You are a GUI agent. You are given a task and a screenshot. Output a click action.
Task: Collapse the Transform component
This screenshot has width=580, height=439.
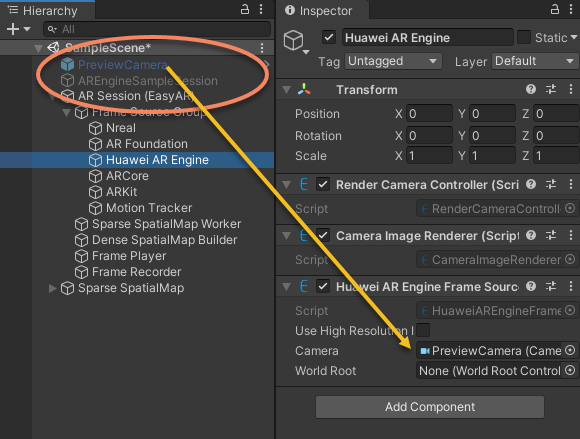[286, 90]
